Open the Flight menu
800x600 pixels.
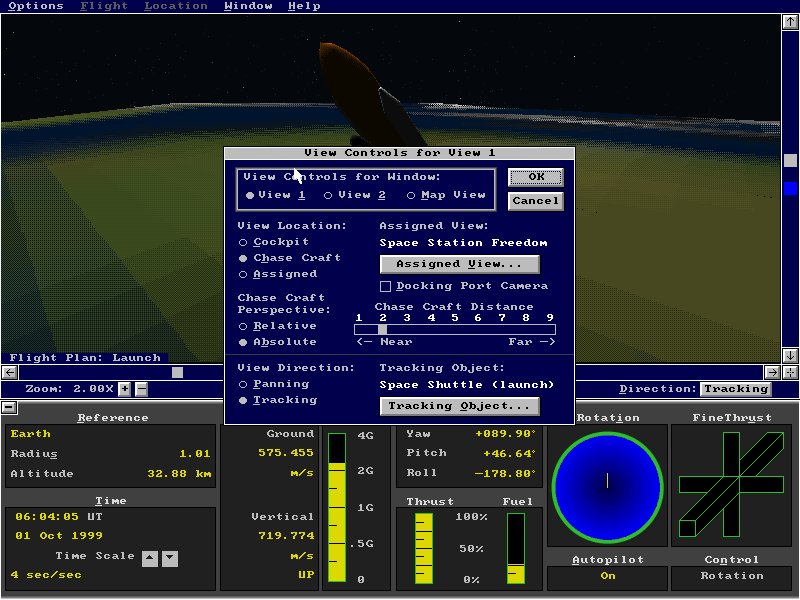pos(104,6)
